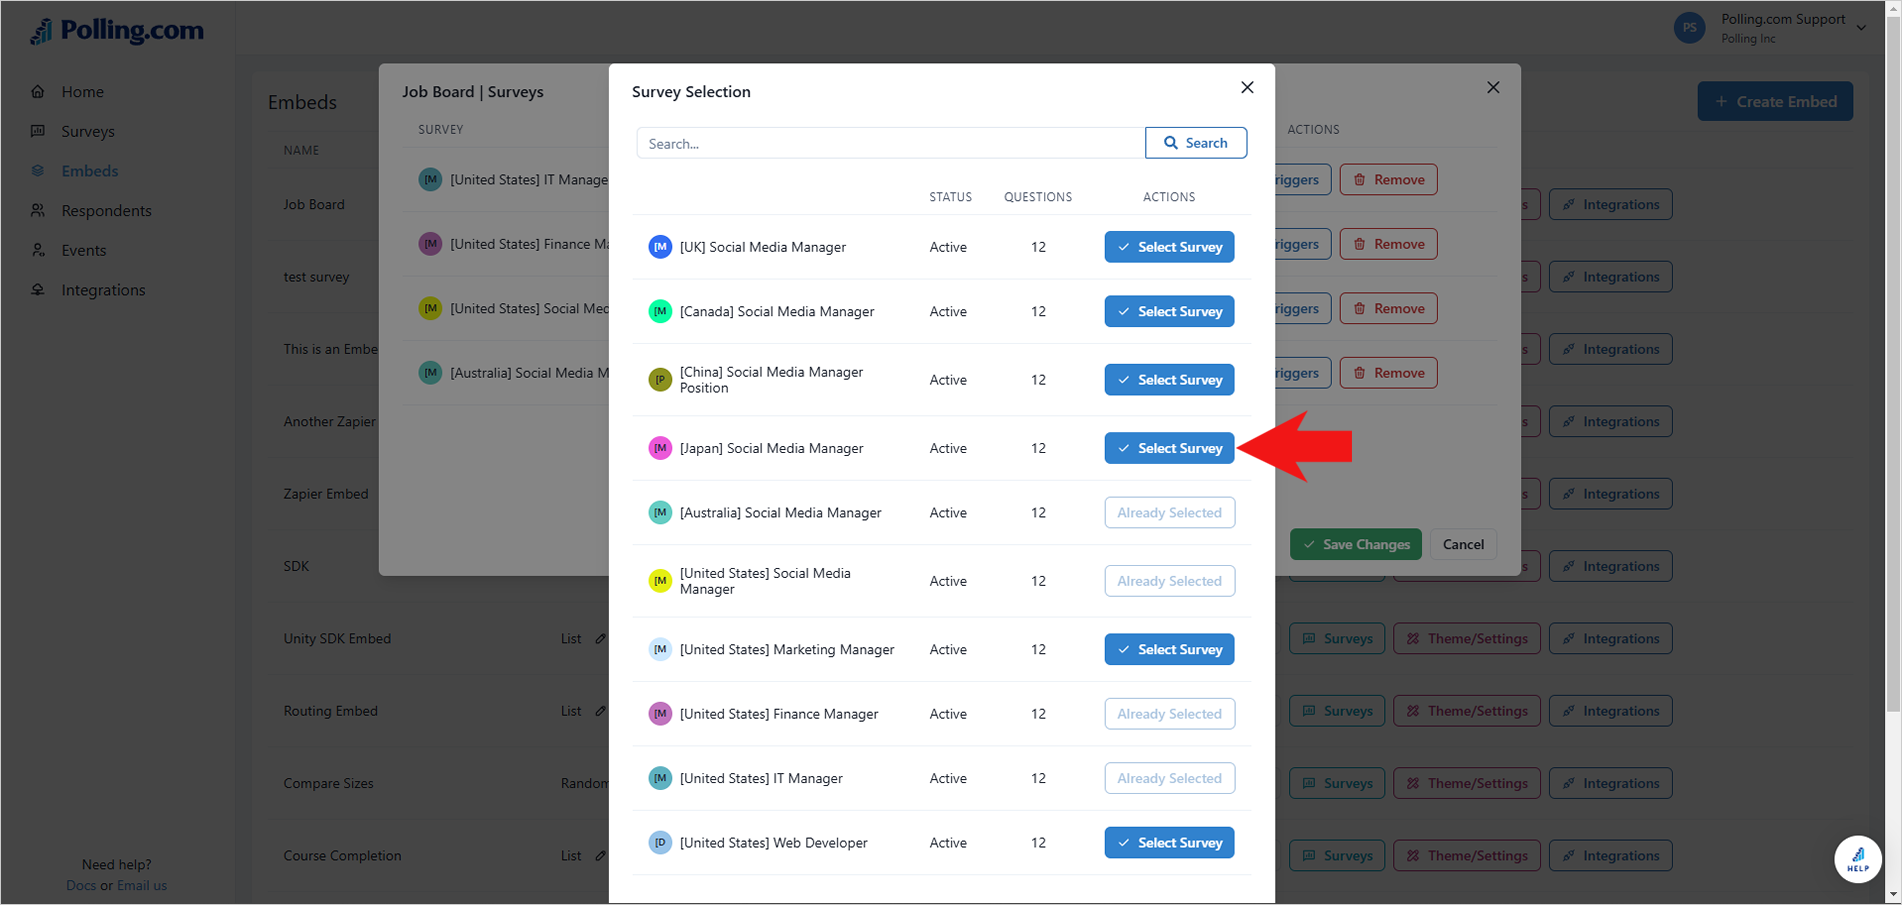
Task: Open Integrations for Course Completion embed
Action: [1610, 856]
